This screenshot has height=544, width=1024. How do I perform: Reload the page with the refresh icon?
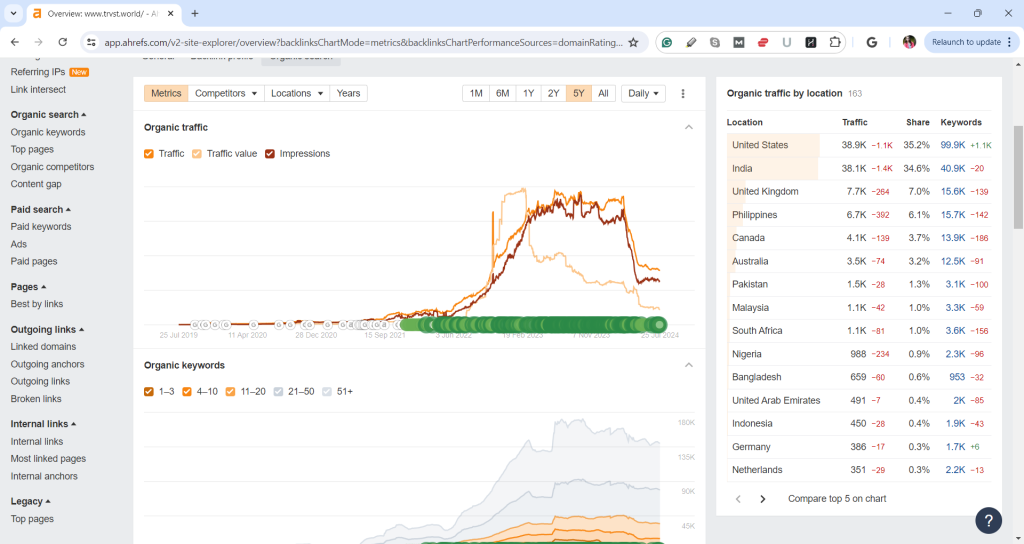[x=63, y=42]
